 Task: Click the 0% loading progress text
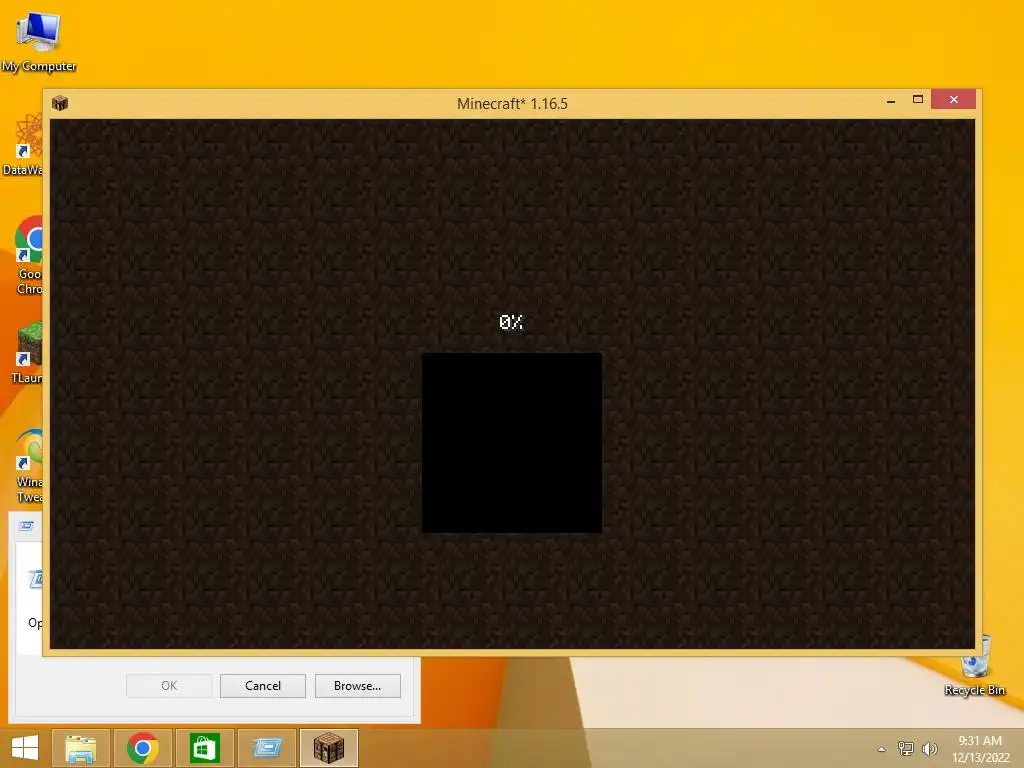coord(511,322)
